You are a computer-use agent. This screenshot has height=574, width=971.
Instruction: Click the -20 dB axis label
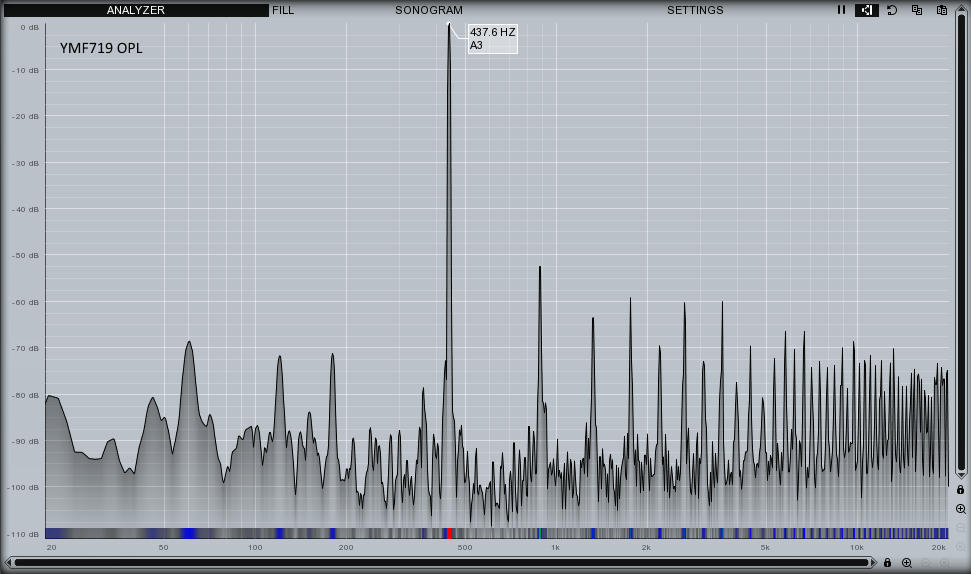[25, 116]
